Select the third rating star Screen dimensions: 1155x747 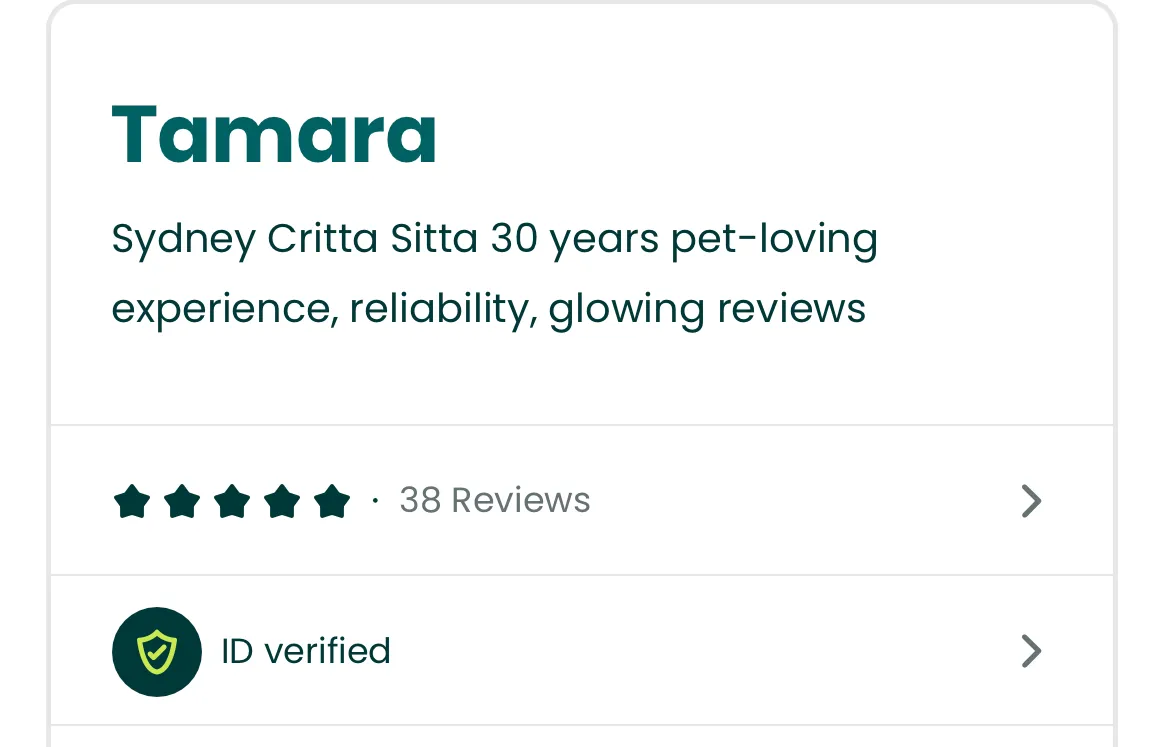coord(232,501)
